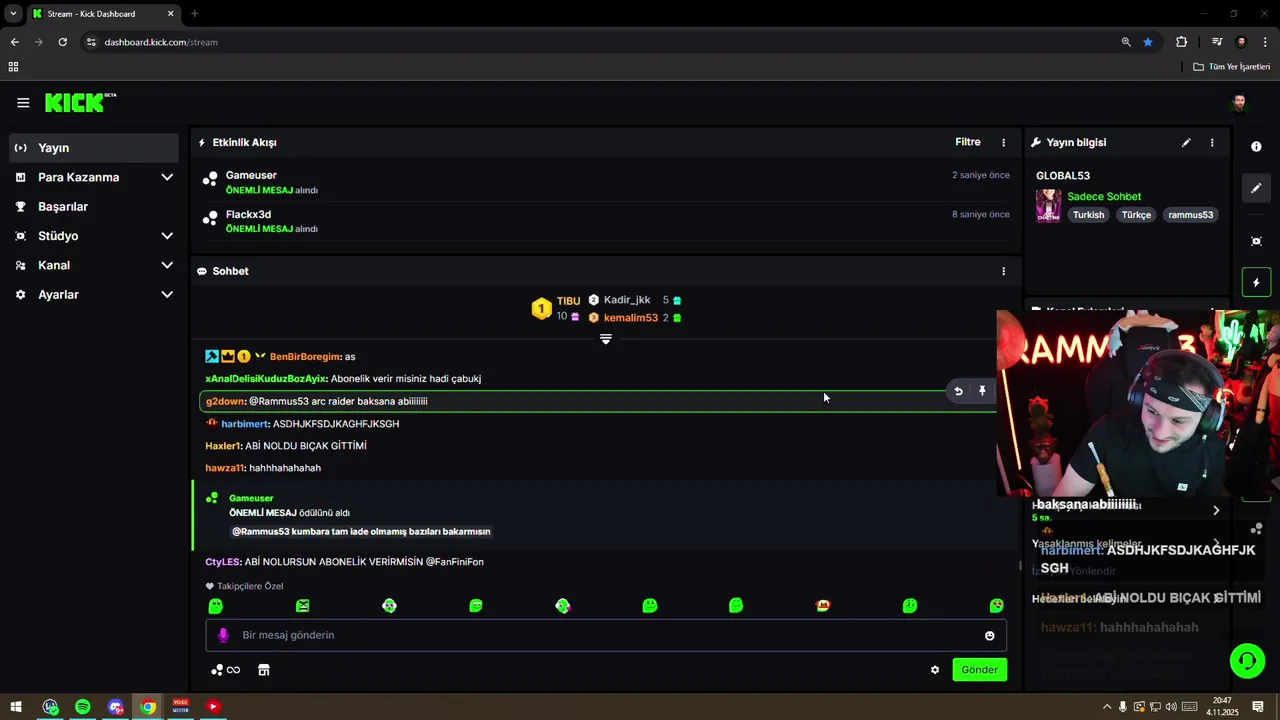Click the rammus53 tag chip

pyautogui.click(x=1190, y=215)
